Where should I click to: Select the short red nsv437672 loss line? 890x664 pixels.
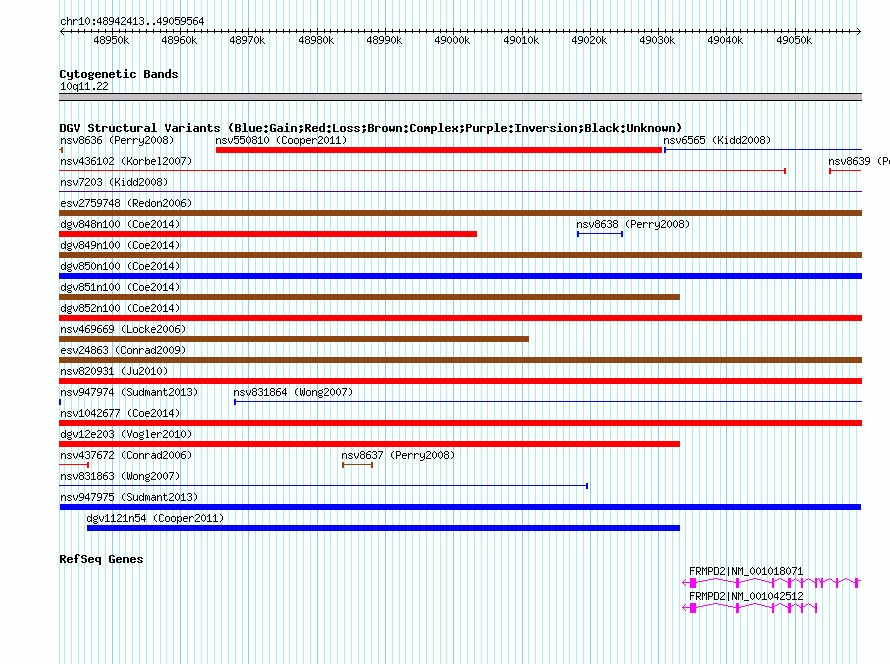pyautogui.click(x=74, y=465)
